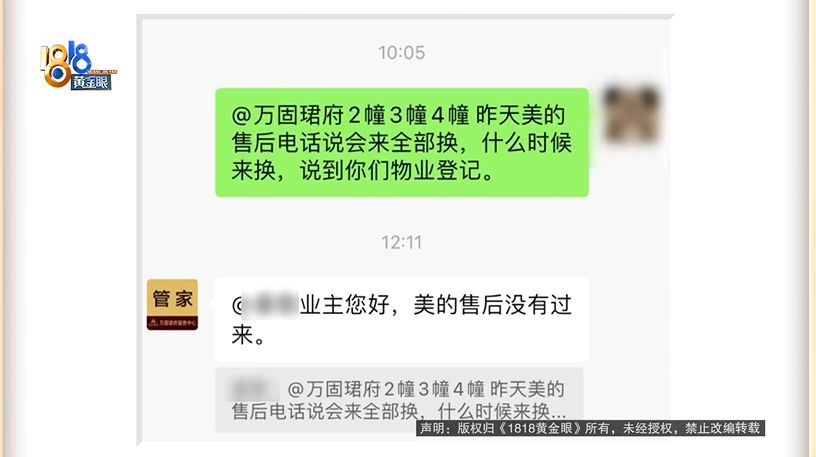Screen dimensions: 816x457
Task: Click the trailing 来。 in the white reply bubble
Action: pyautogui.click(x=248, y=335)
